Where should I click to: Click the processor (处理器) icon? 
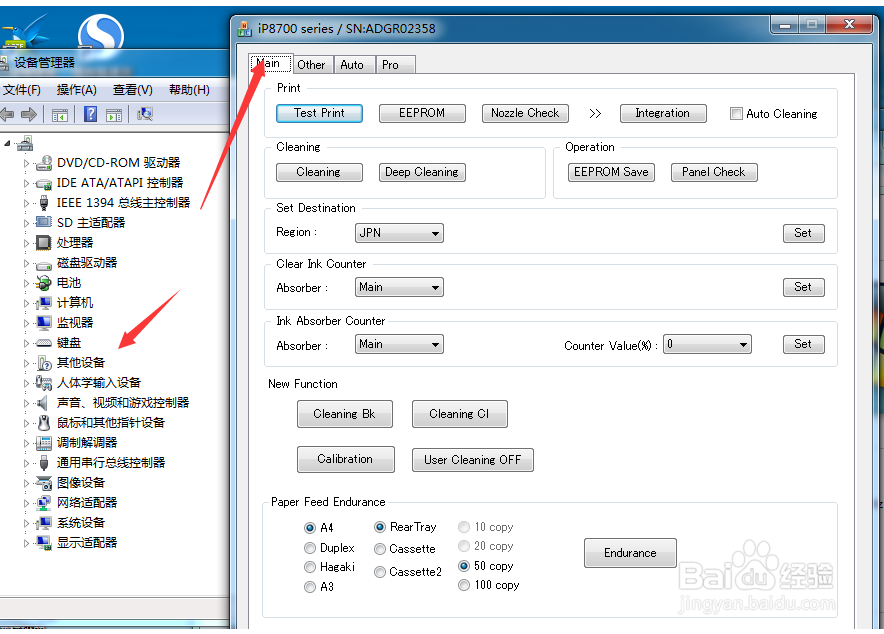(x=43, y=243)
